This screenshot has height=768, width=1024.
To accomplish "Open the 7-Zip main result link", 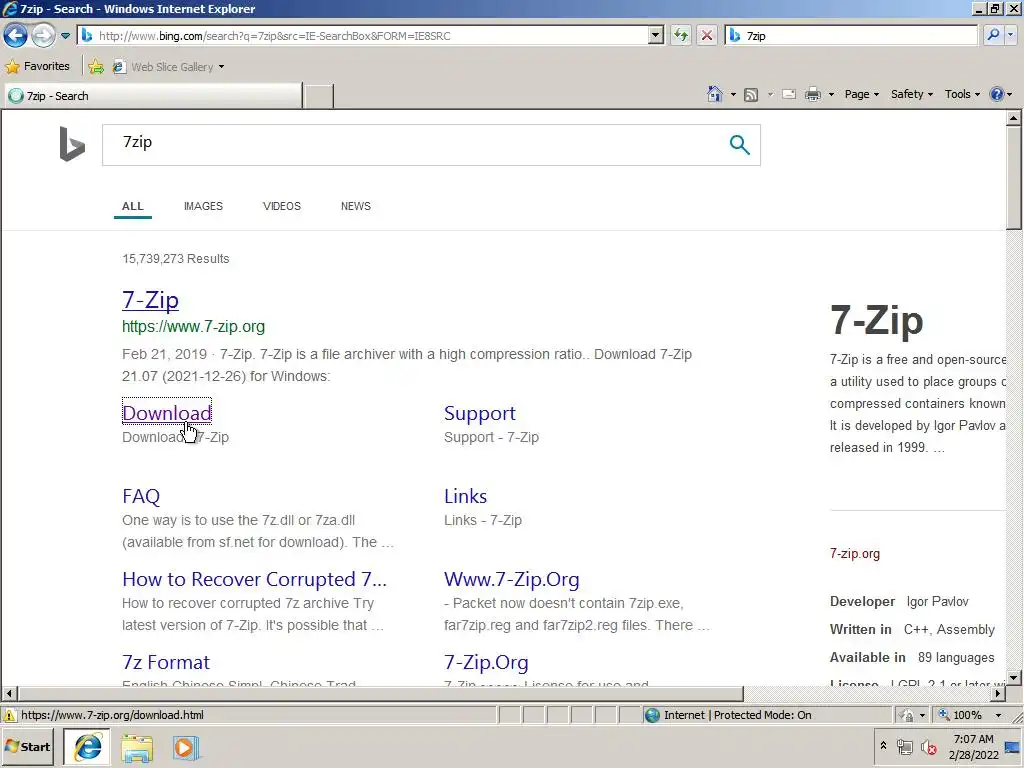I will (150, 300).
